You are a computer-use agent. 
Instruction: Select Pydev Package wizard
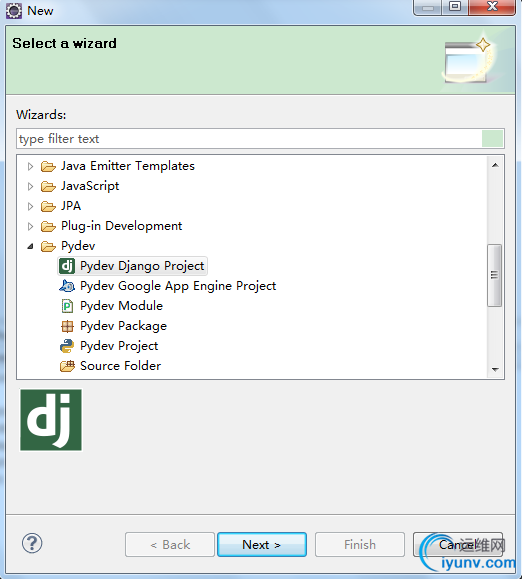coord(123,326)
